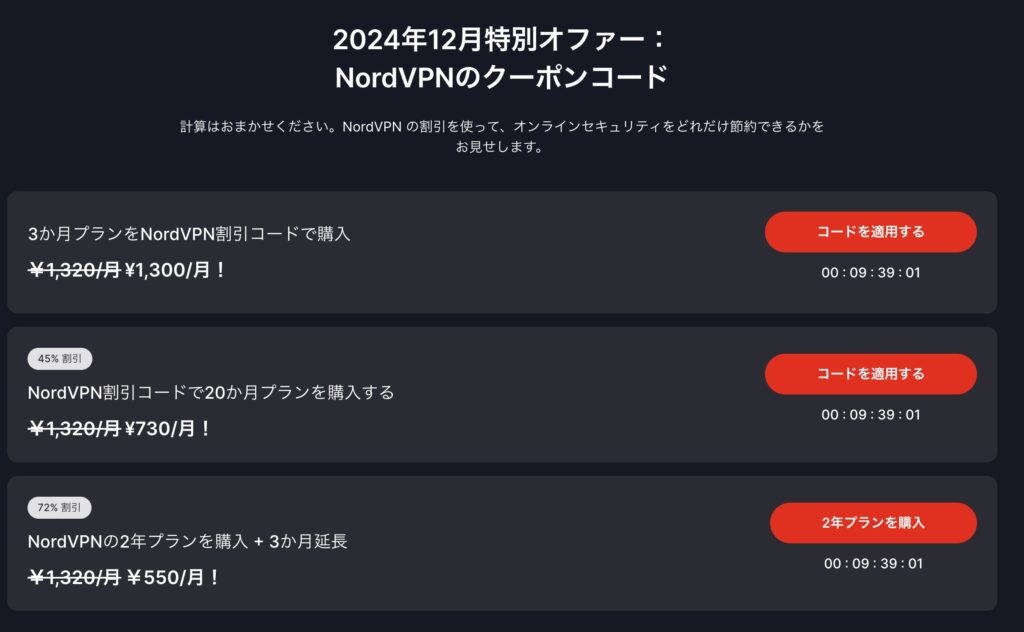Click the NordVPN割引コードで20か月プランを購入する title

[x=211, y=392]
